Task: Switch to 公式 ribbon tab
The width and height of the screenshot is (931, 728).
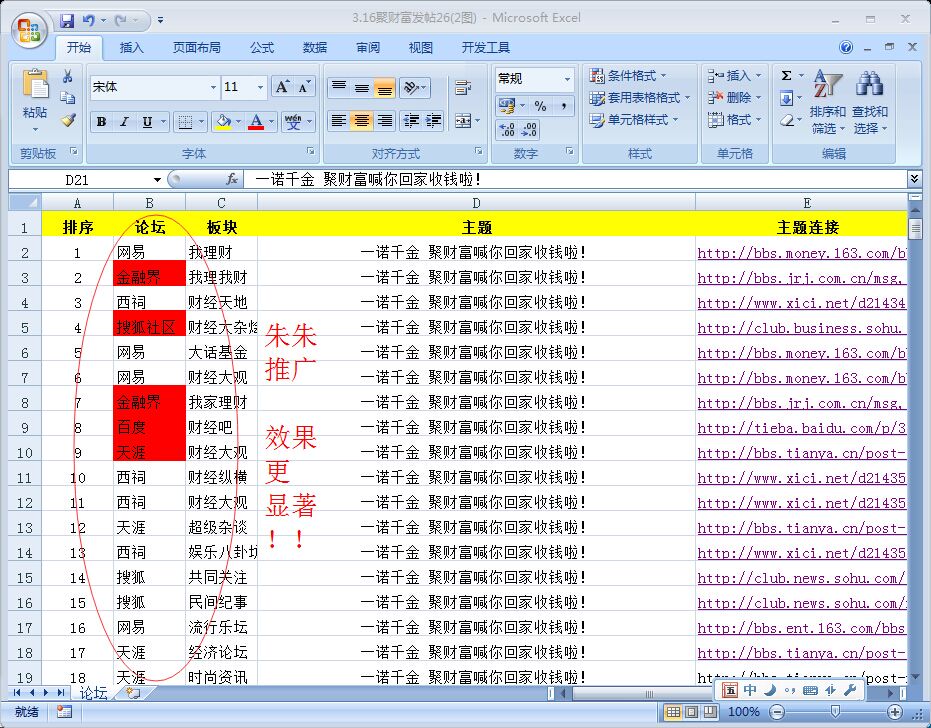Action: coord(262,48)
